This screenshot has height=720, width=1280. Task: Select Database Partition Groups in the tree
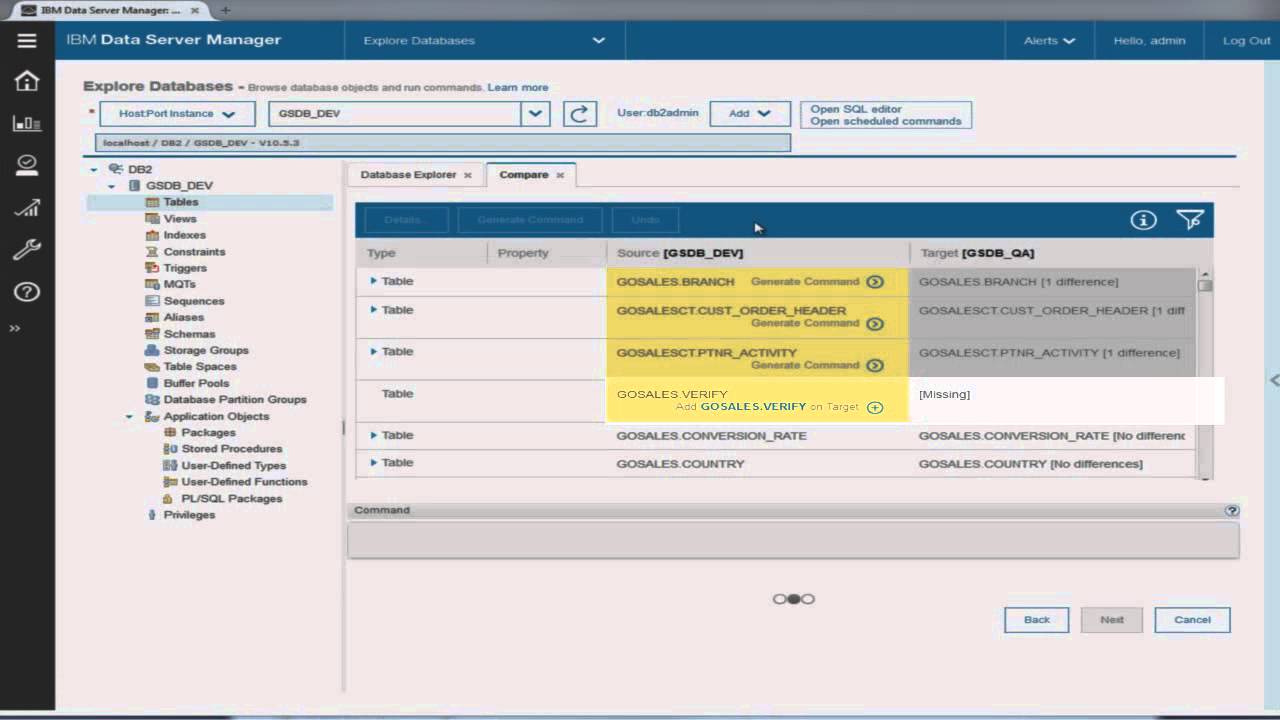(x=235, y=400)
